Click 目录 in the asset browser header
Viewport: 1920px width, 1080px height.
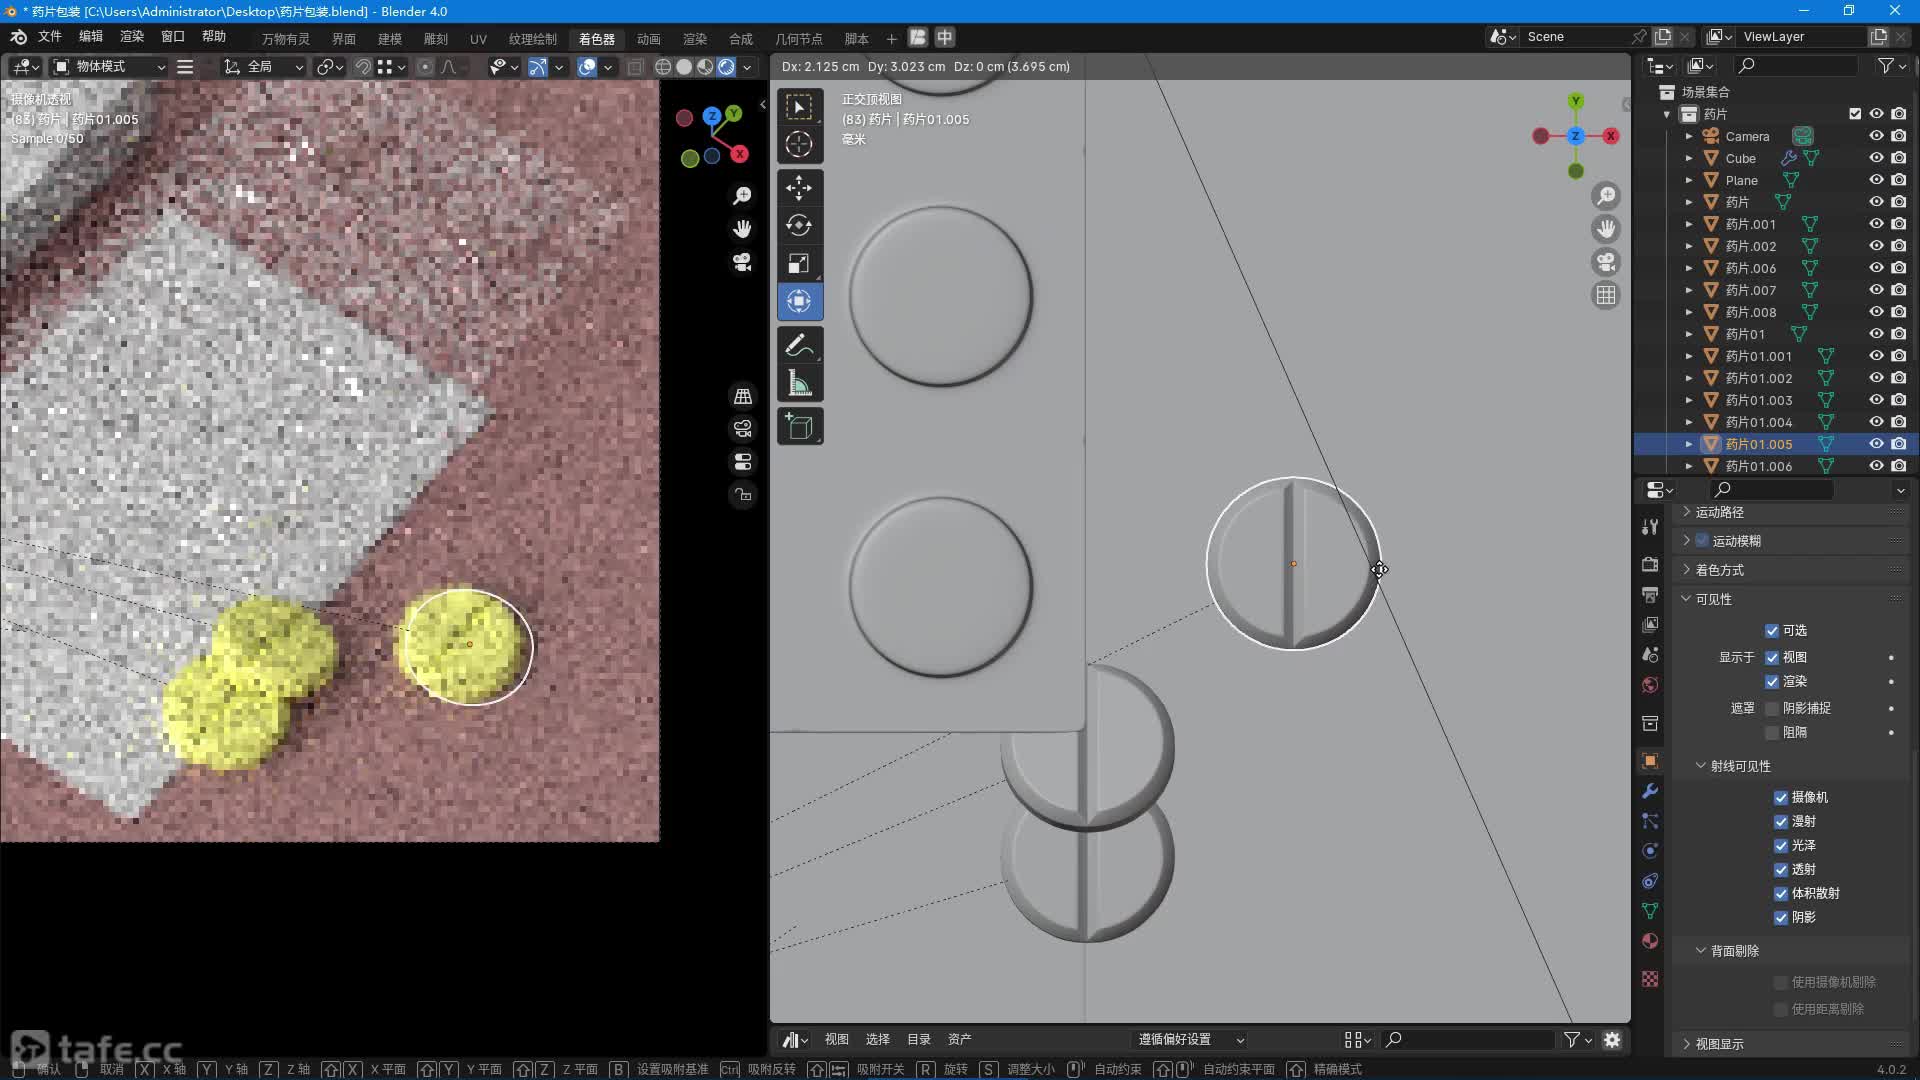(919, 1040)
